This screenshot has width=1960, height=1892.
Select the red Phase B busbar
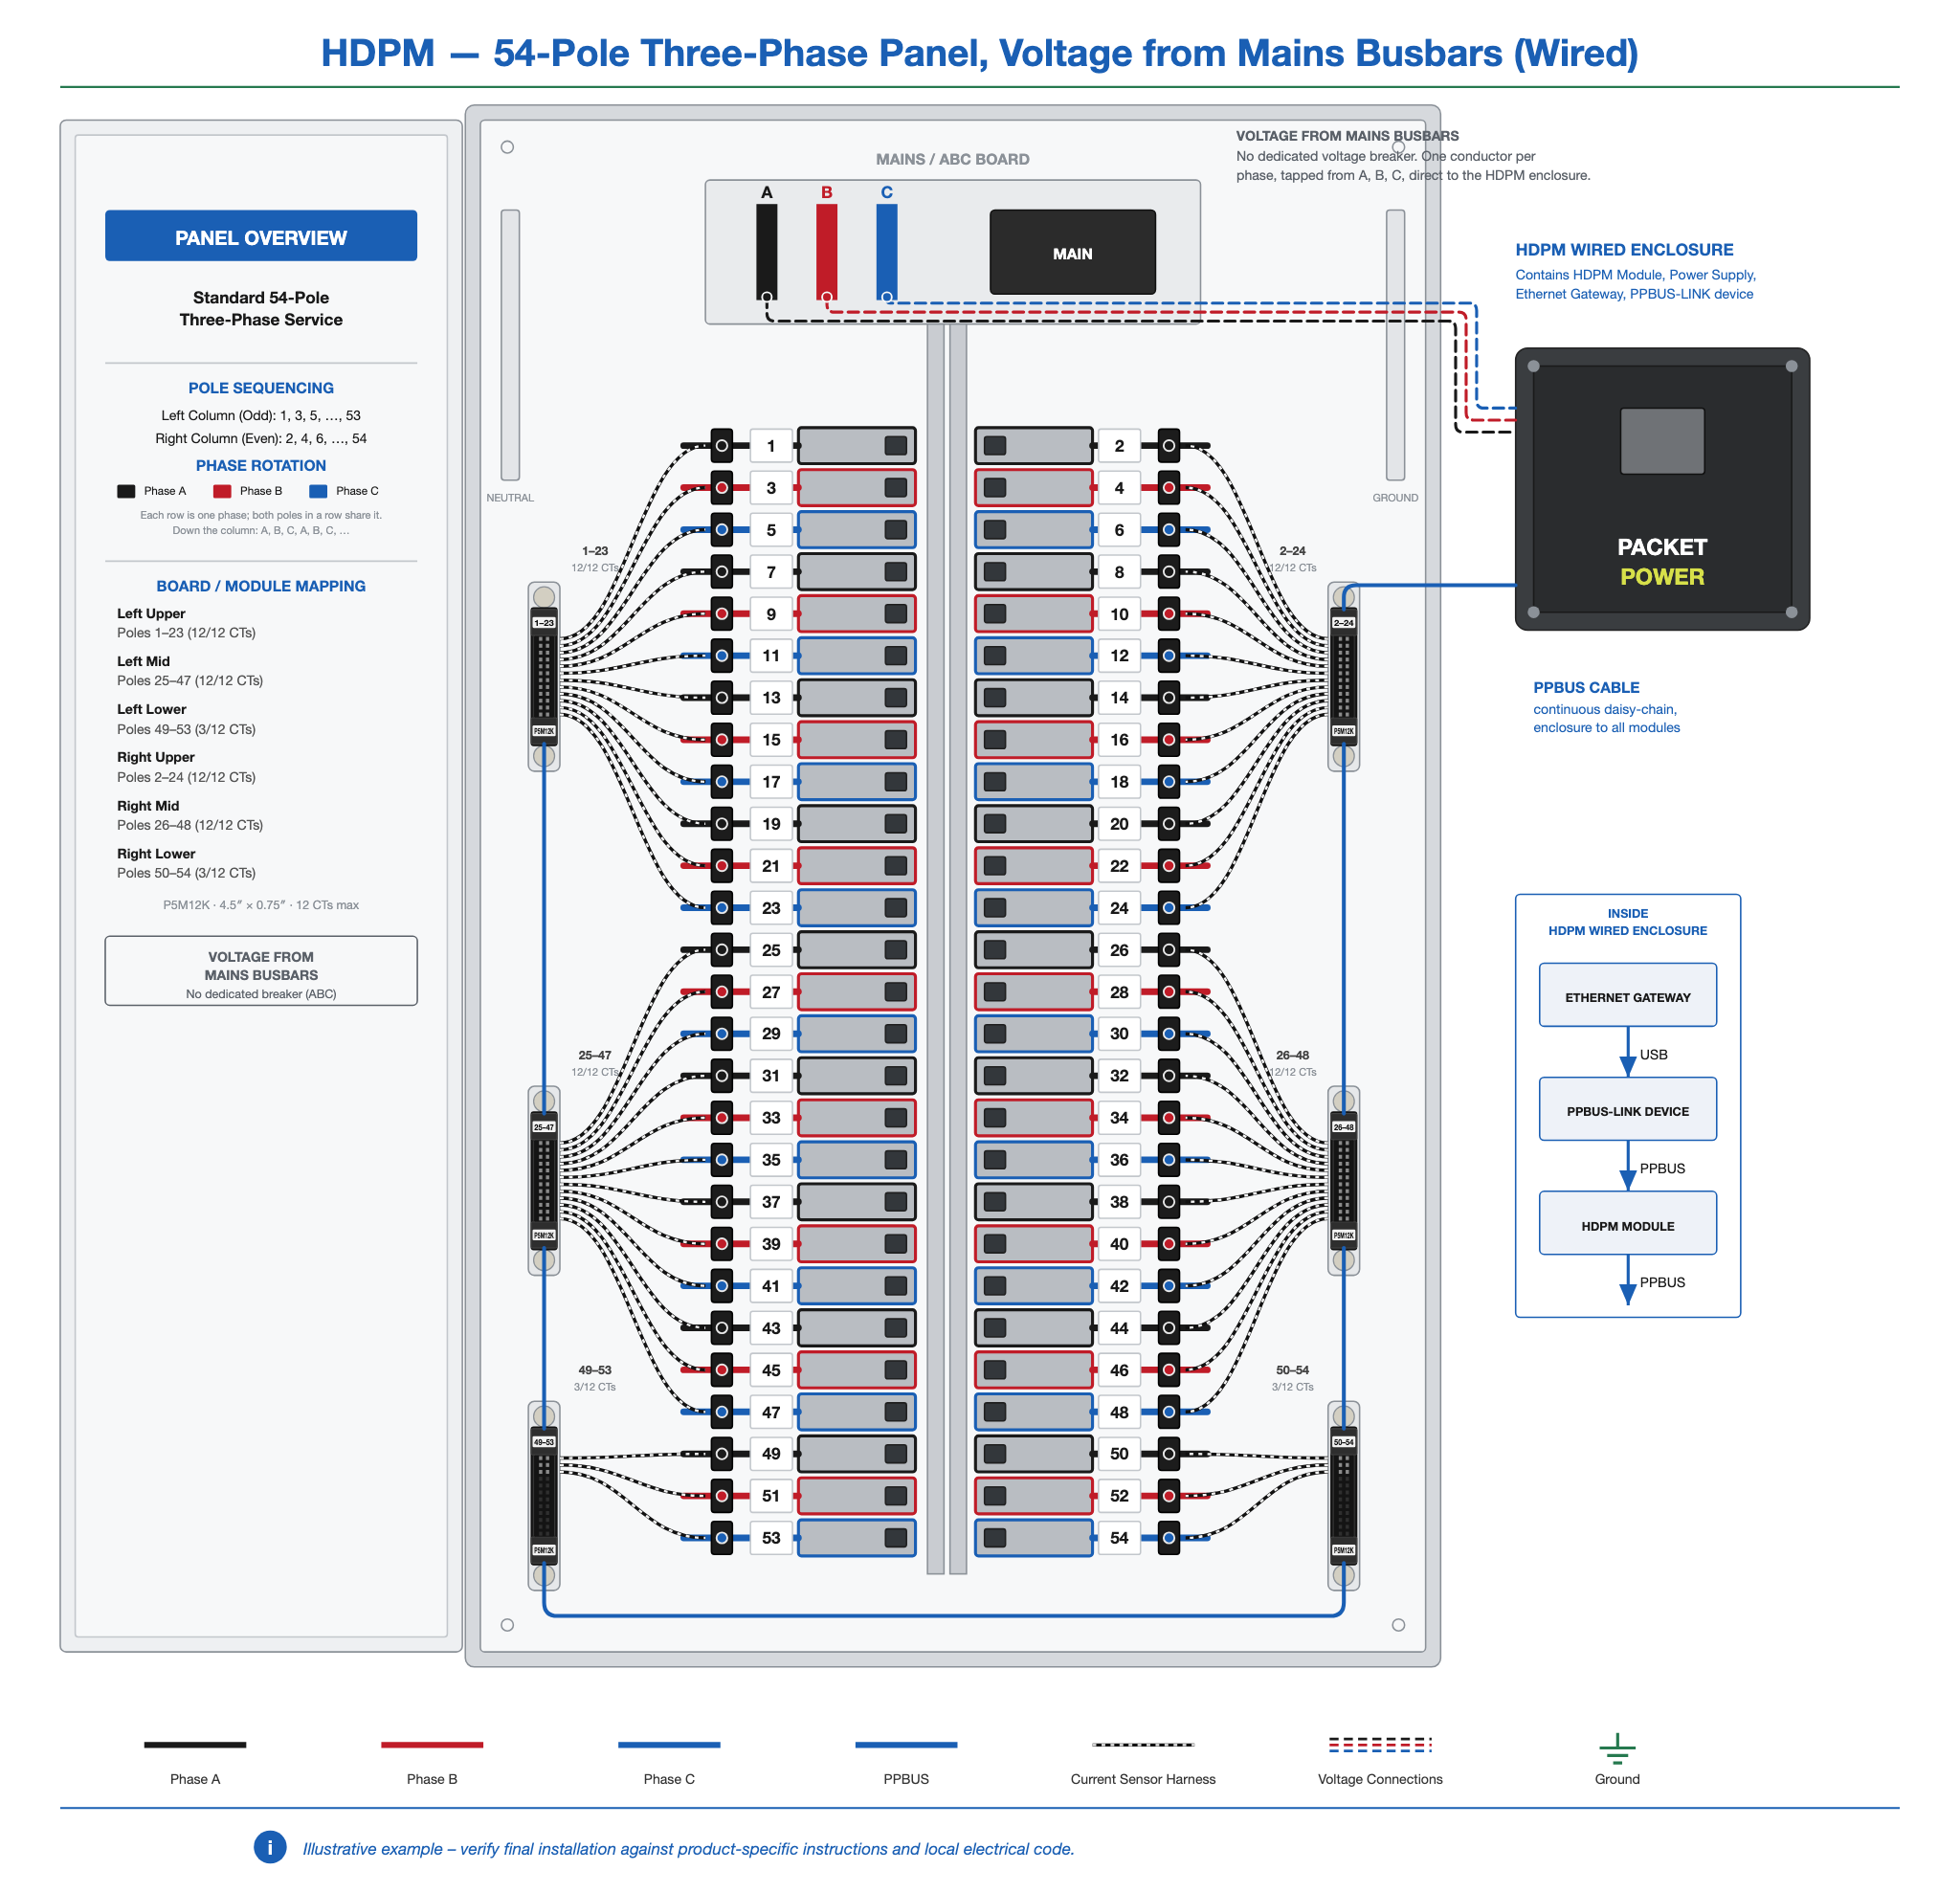[x=826, y=251]
